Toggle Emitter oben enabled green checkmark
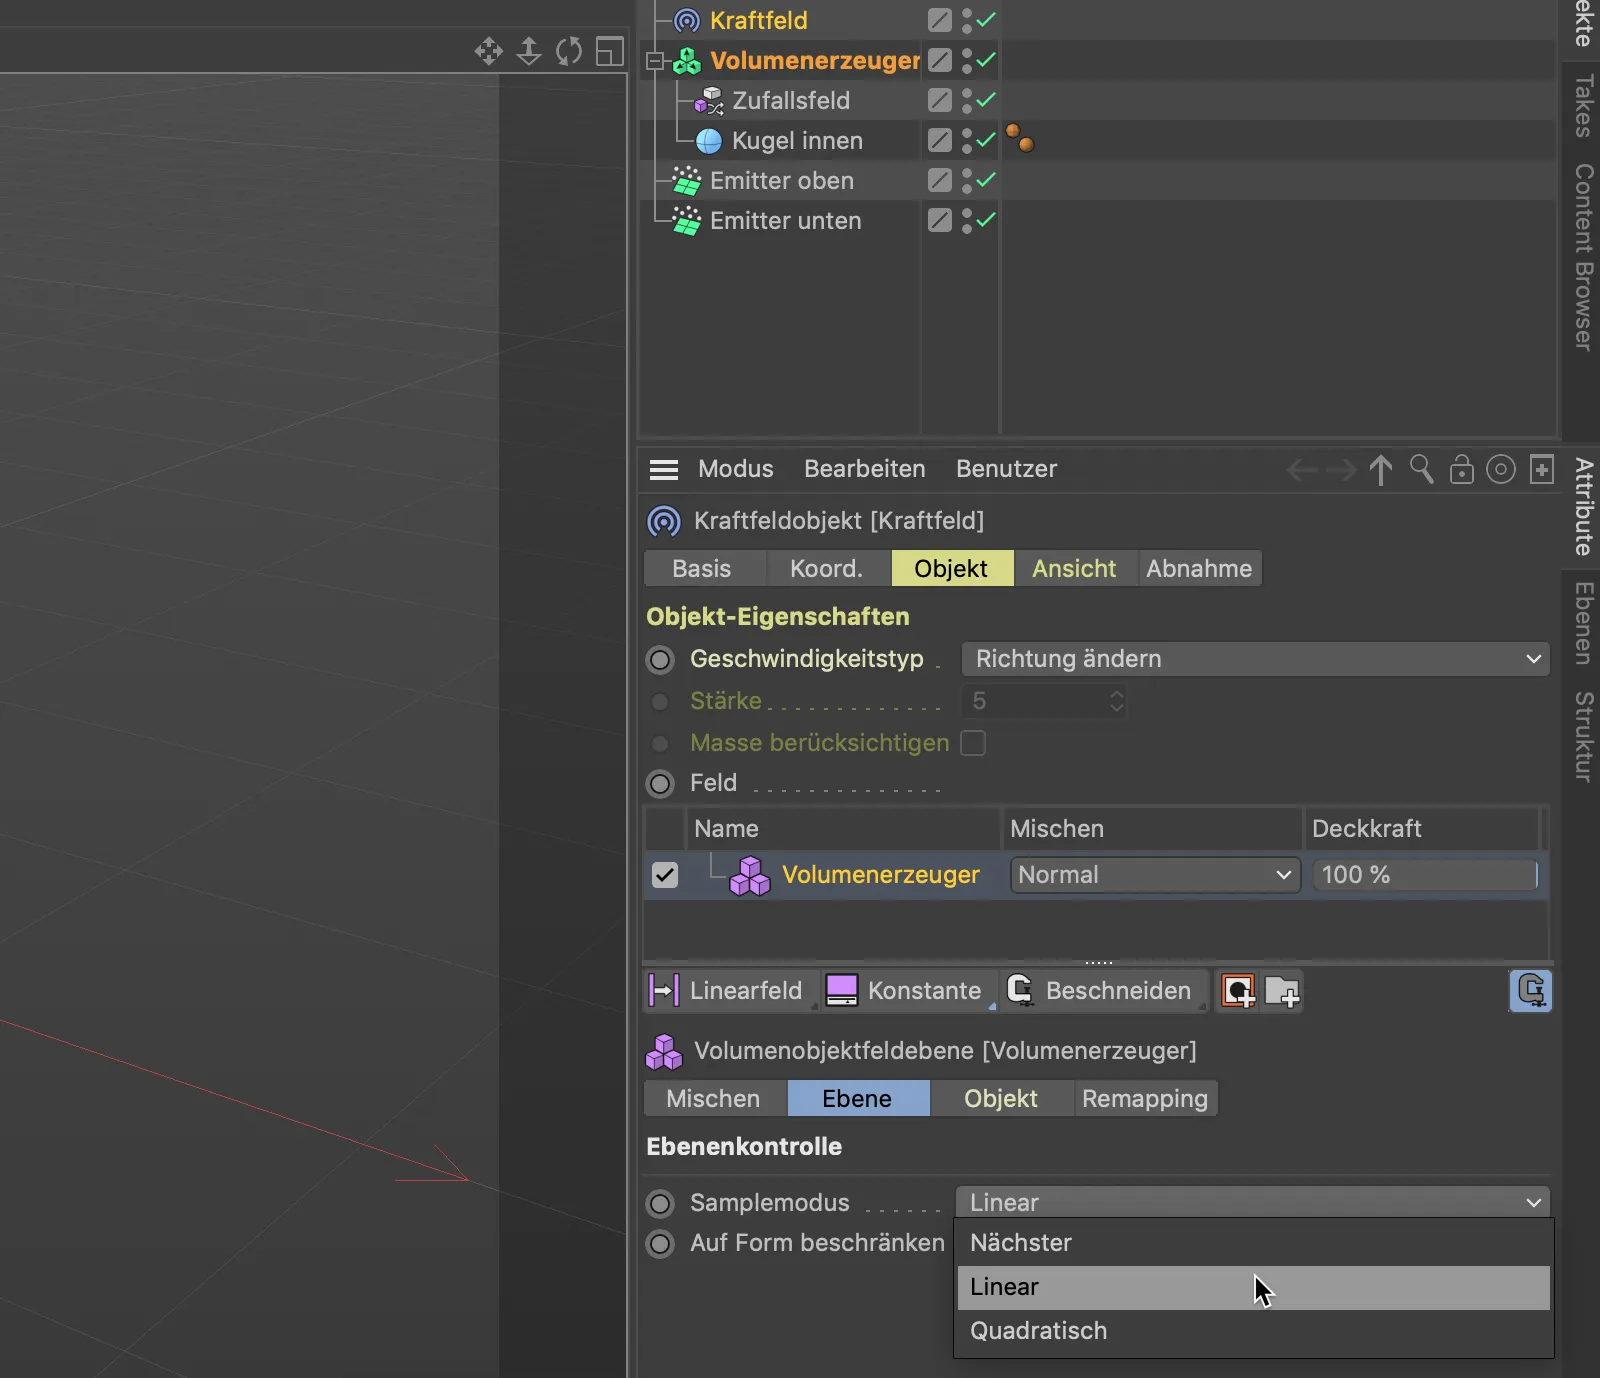This screenshot has height=1378, width=1600. coord(986,180)
